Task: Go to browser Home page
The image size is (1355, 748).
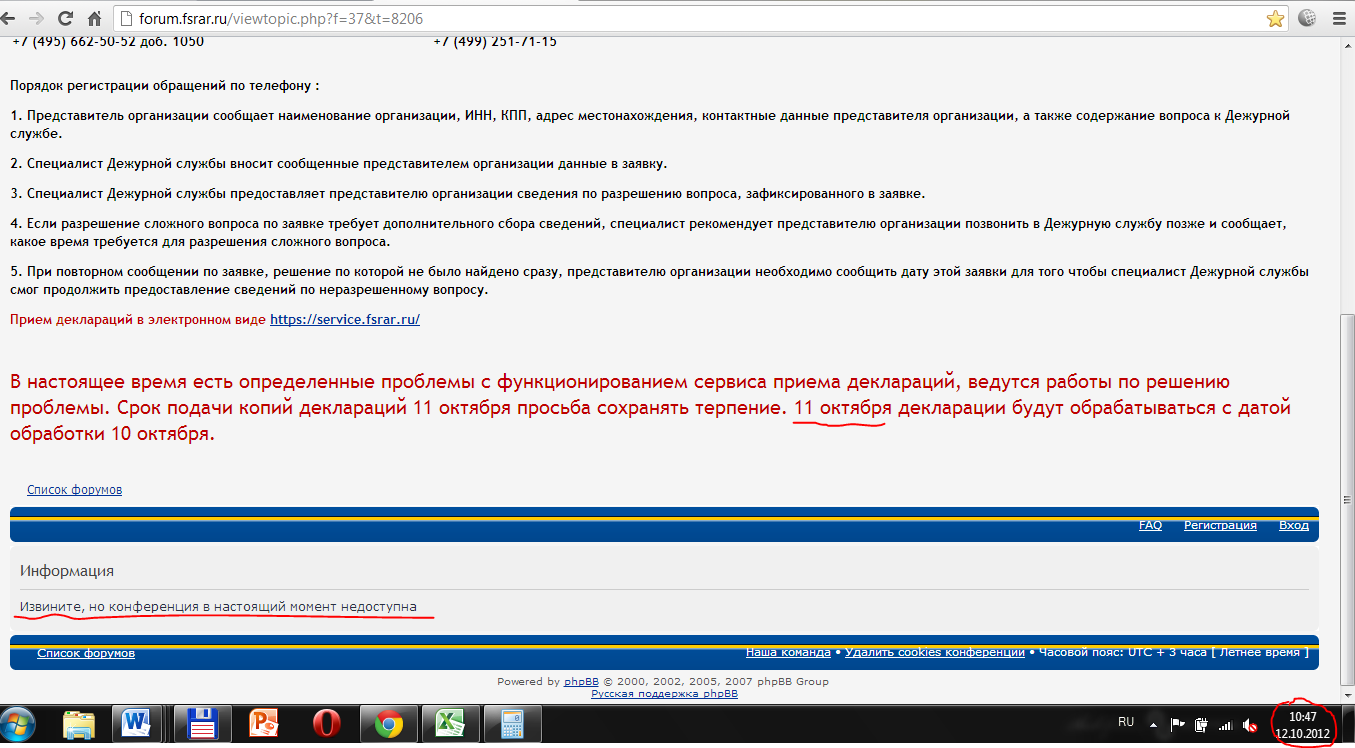Action: tap(94, 18)
